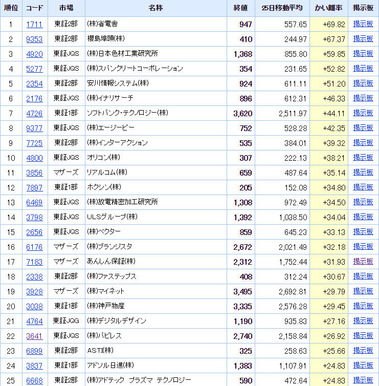Open 掲示板 link for デジタルデザイン row
379x386 pixels.
(x=363, y=320)
